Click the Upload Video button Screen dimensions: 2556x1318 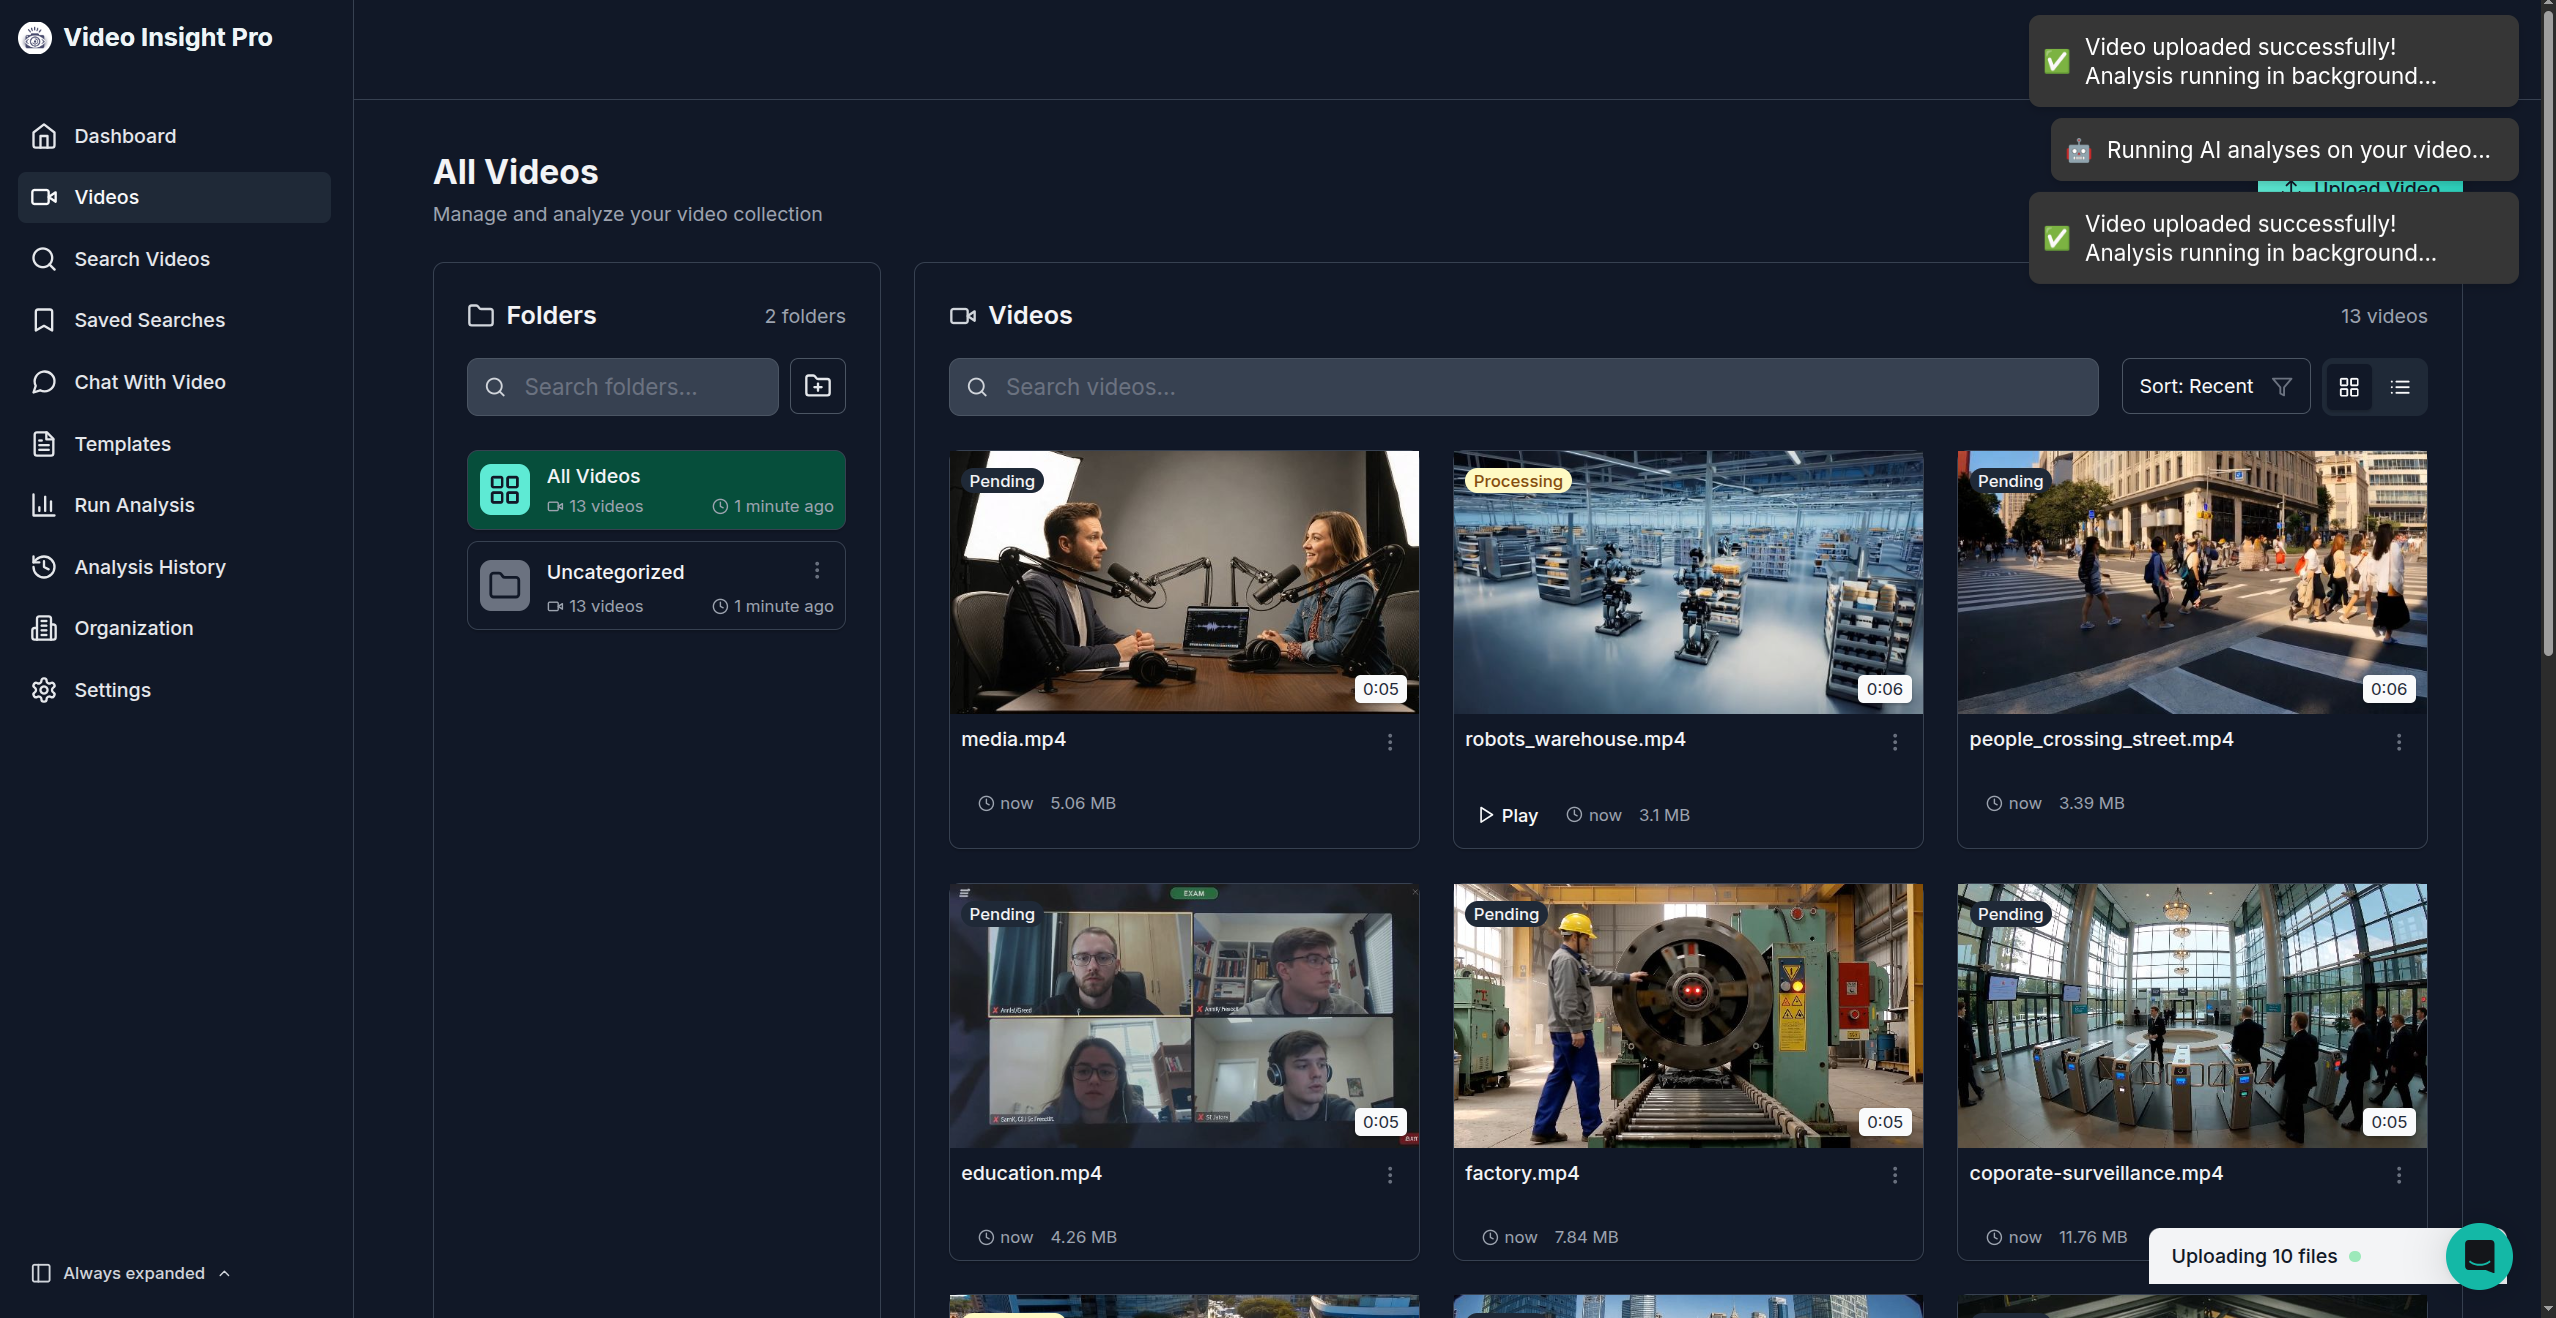click(2362, 190)
